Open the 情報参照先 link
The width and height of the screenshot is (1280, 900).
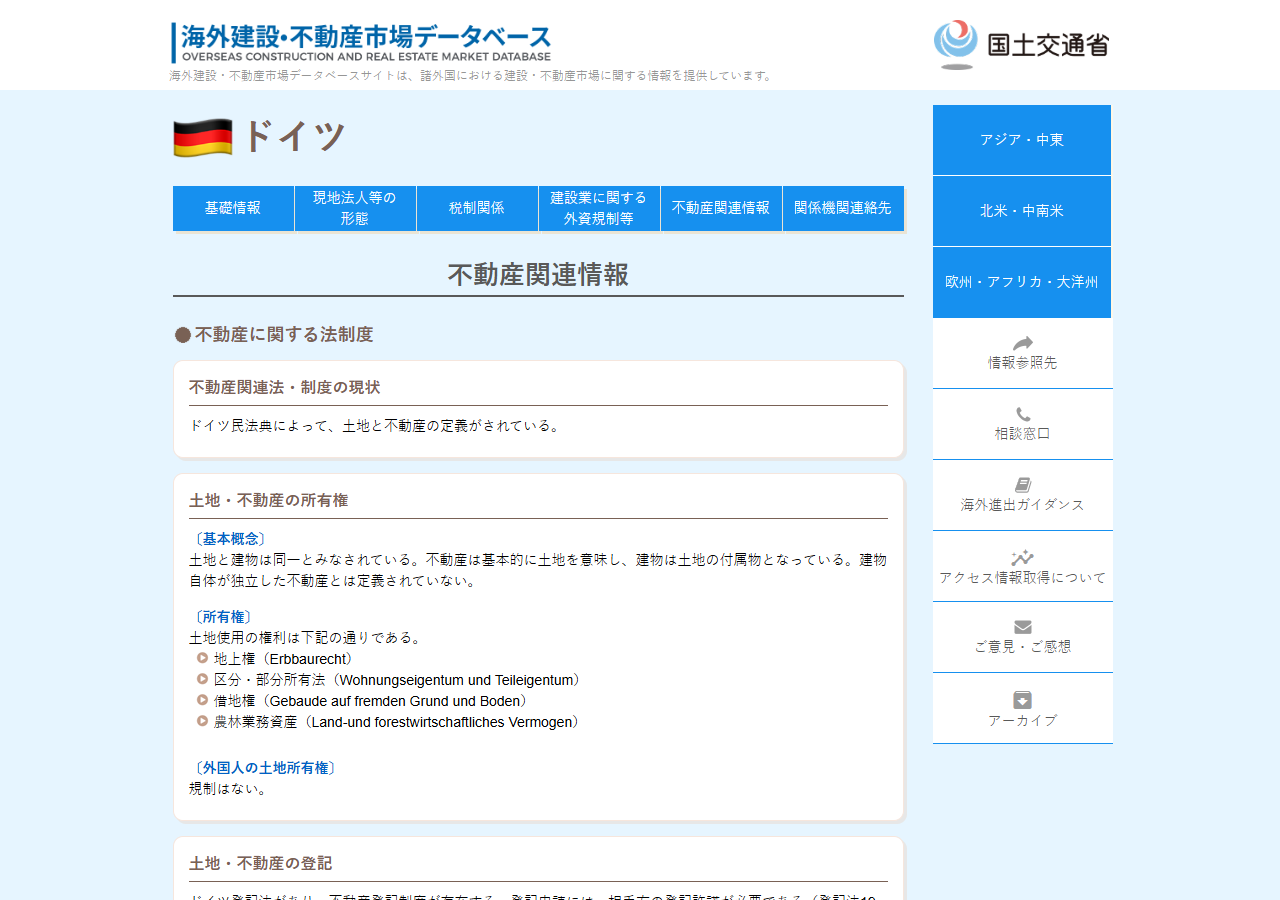coord(1022,353)
